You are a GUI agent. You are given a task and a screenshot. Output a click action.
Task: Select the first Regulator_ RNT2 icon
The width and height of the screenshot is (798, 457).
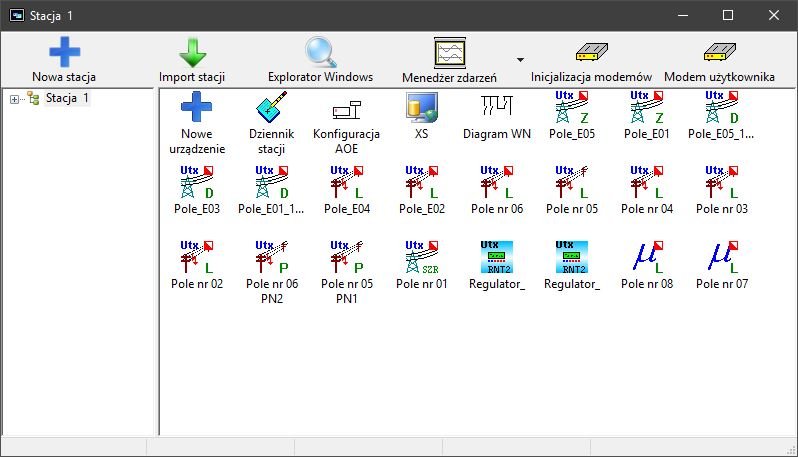497,258
